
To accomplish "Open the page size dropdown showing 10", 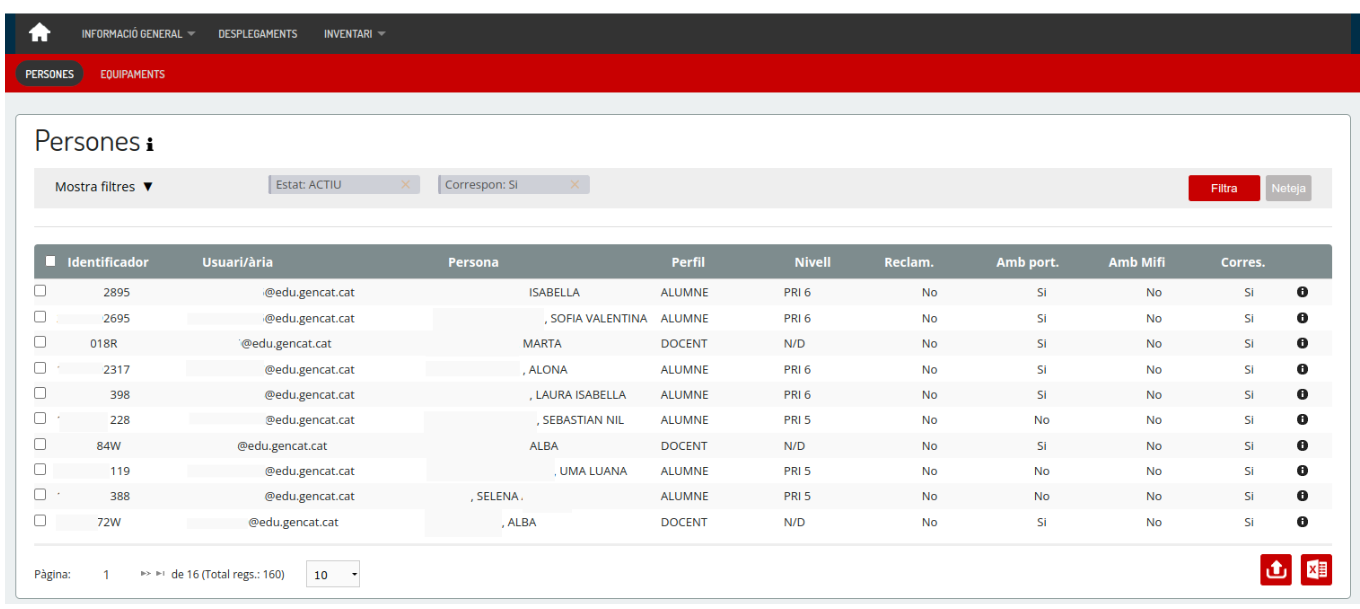I will (333, 575).
